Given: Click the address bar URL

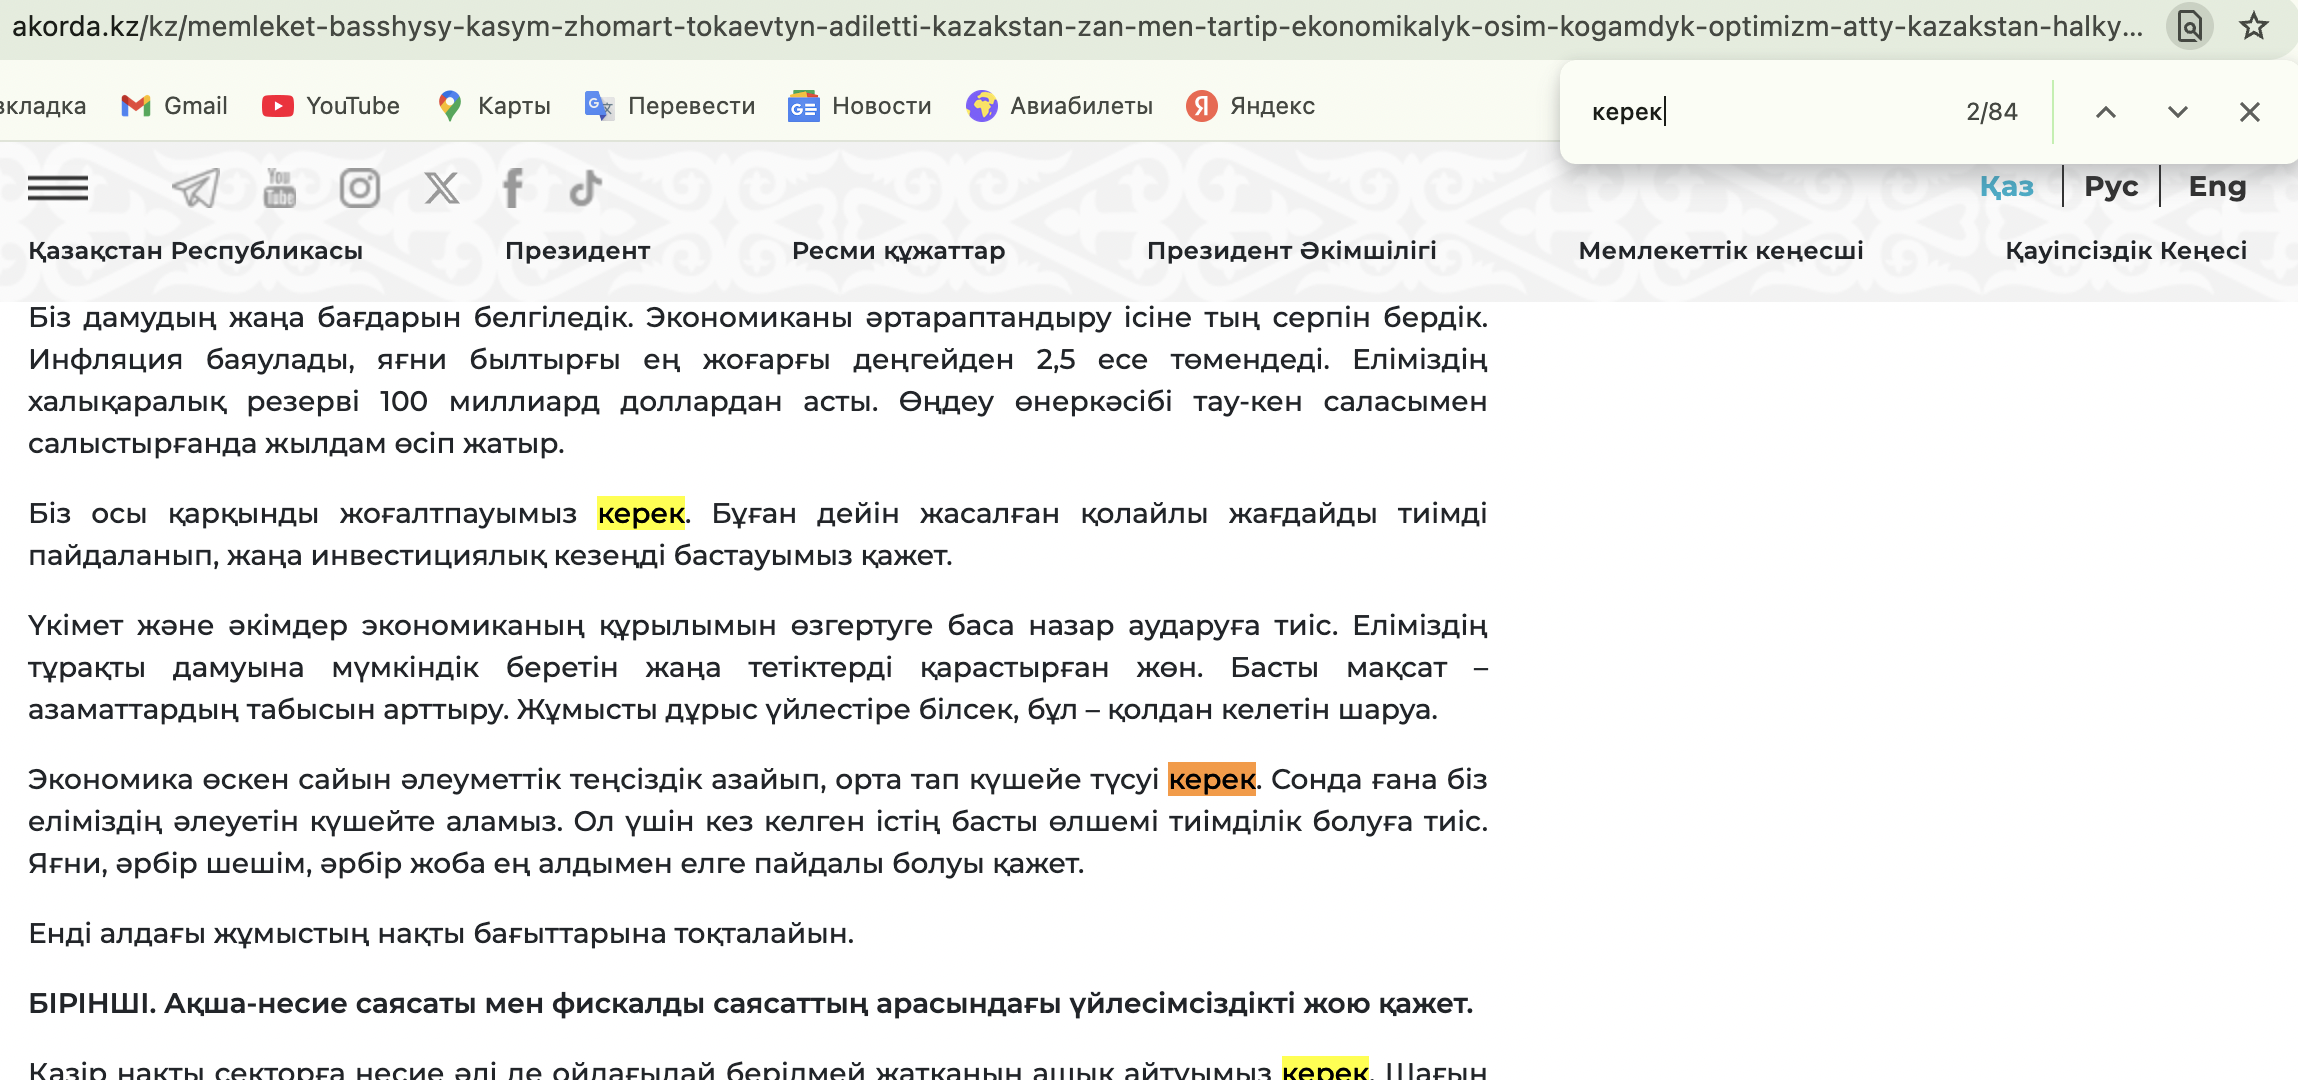Looking at the screenshot, I should [x=1078, y=26].
